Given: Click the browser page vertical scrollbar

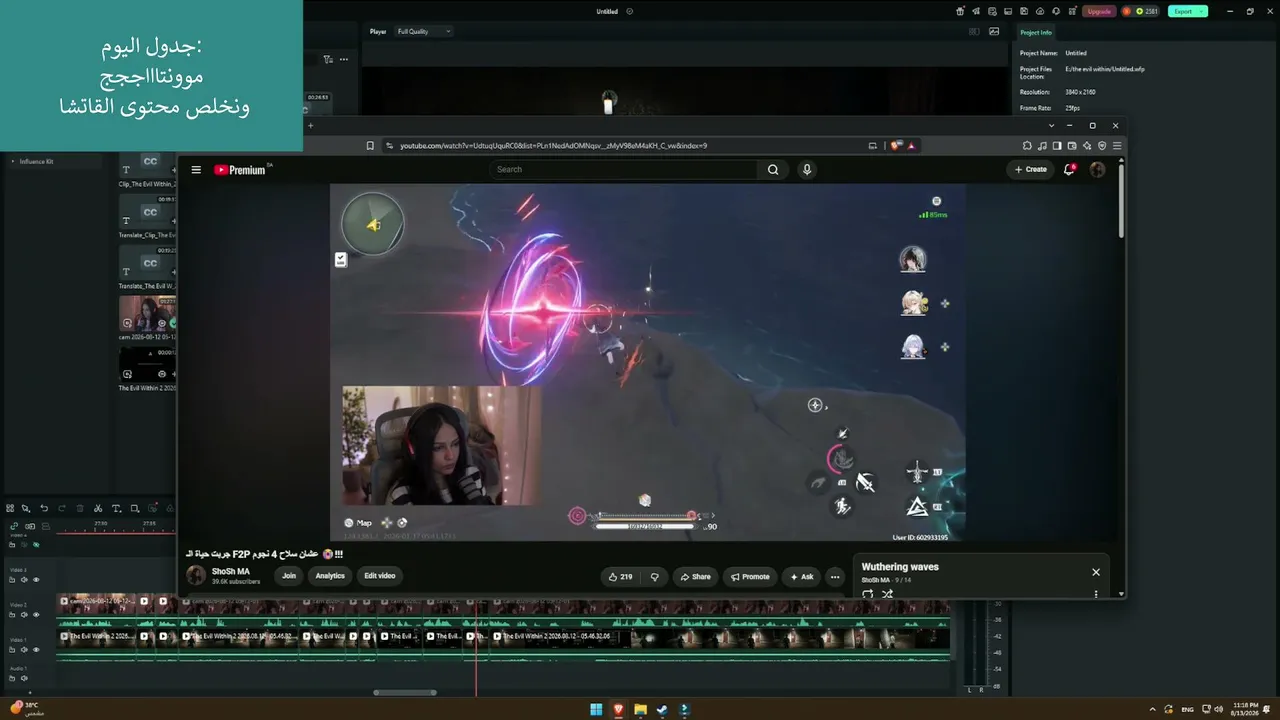Looking at the screenshot, I should click(1121, 200).
